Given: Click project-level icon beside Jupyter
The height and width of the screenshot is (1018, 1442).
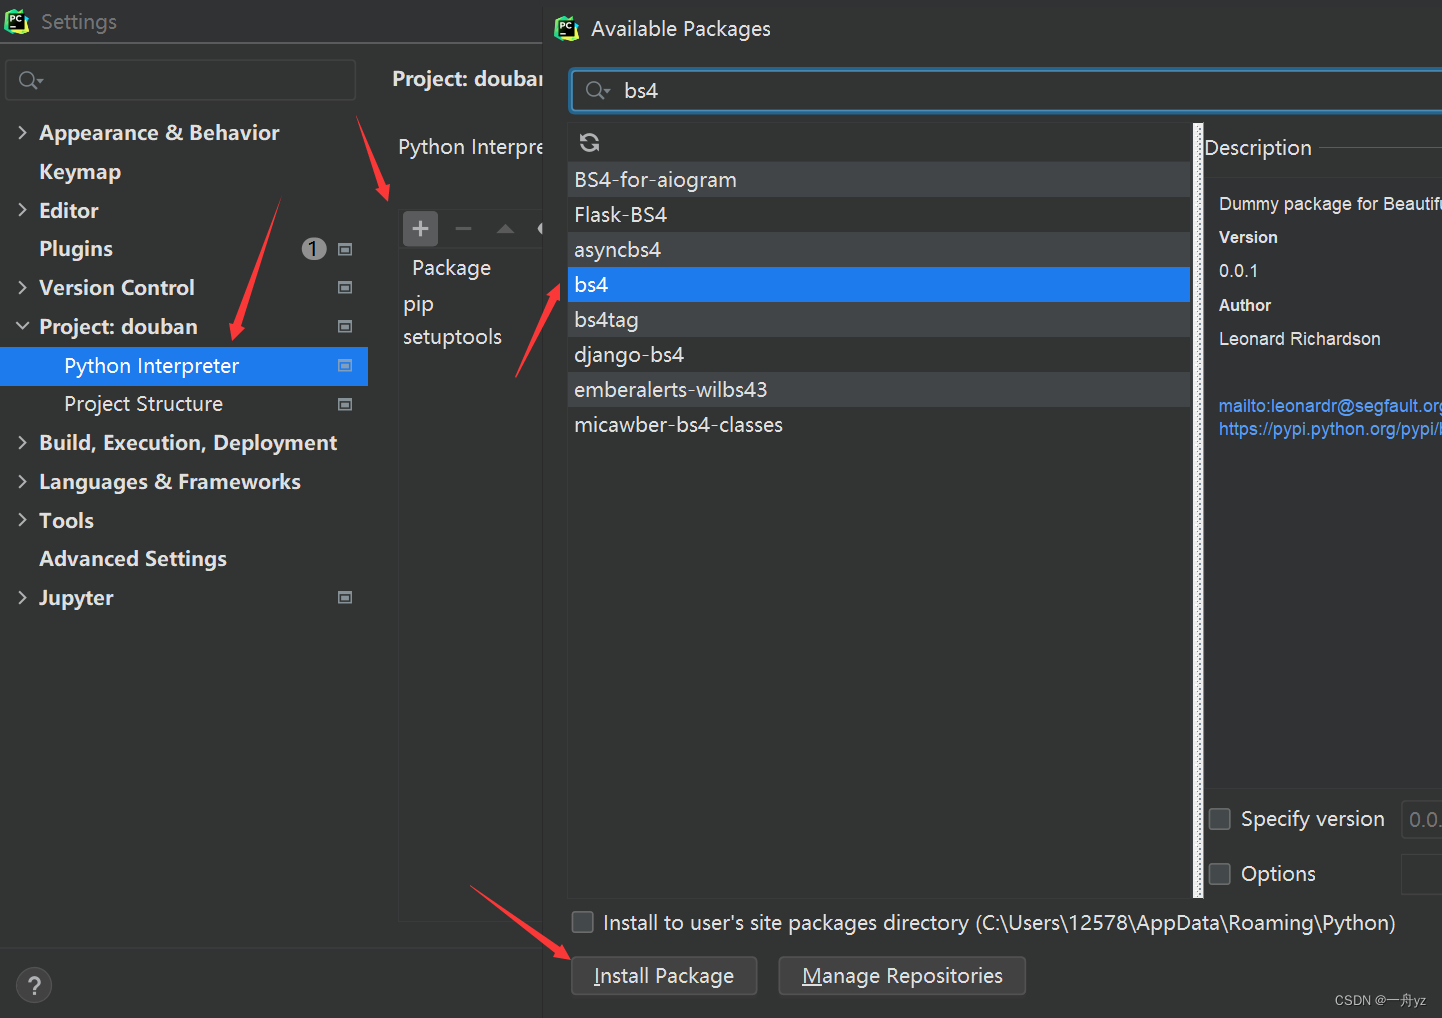Looking at the screenshot, I should coord(345,598).
